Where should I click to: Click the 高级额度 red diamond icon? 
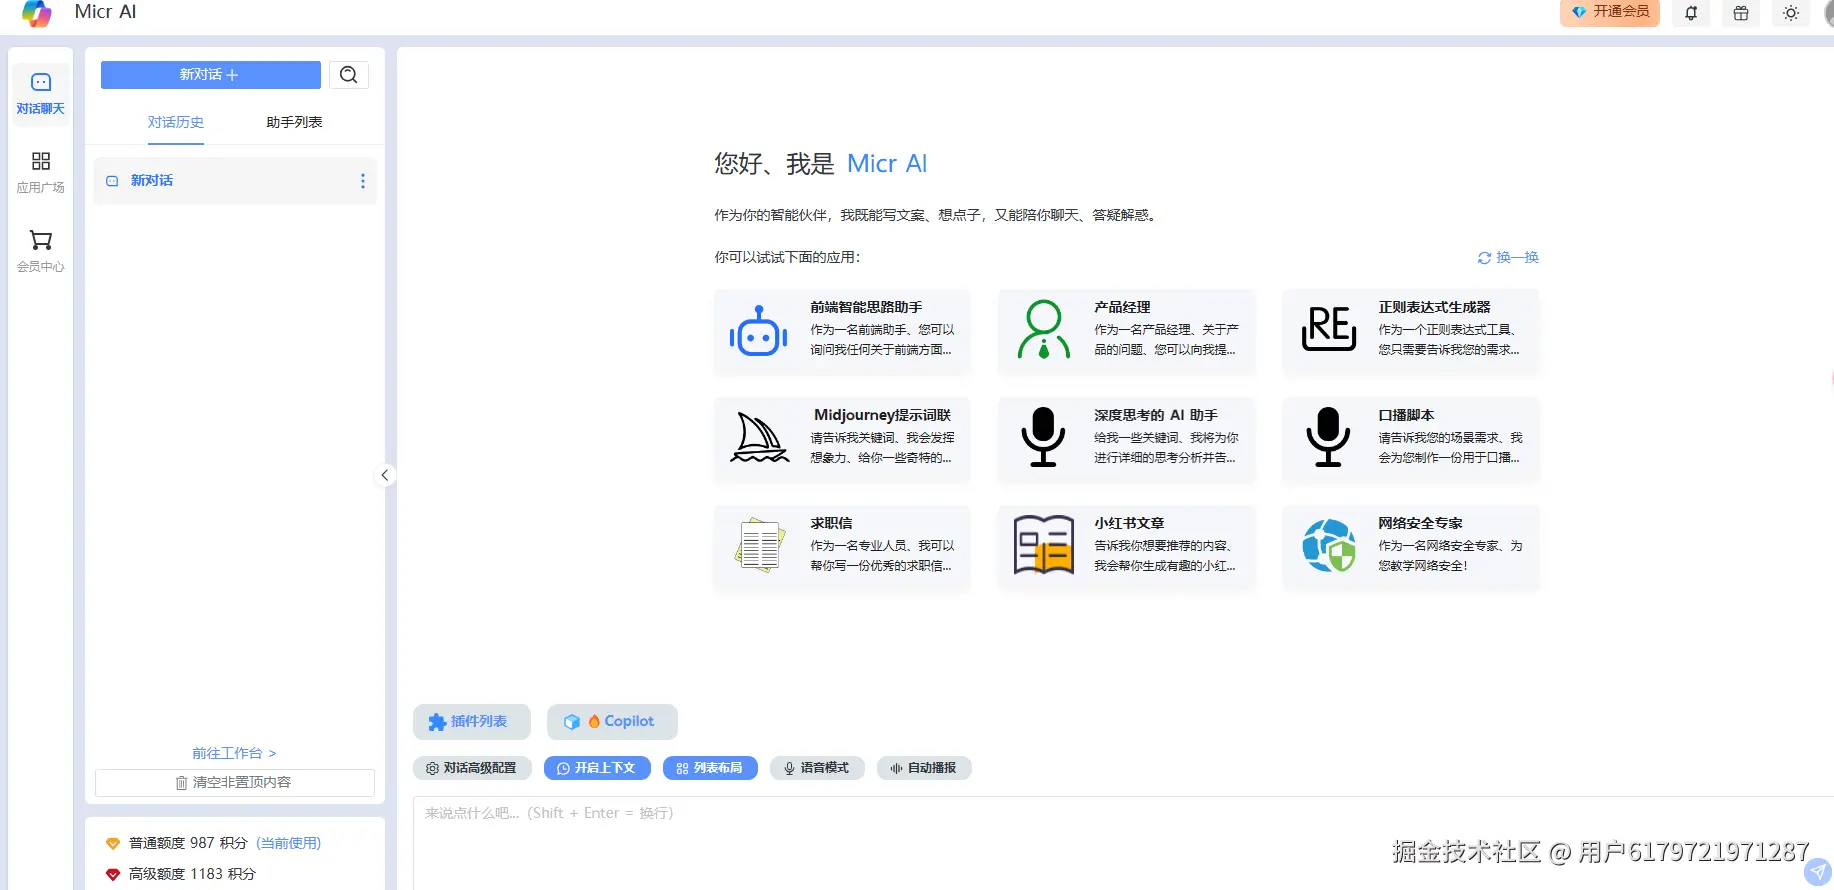pos(113,875)
